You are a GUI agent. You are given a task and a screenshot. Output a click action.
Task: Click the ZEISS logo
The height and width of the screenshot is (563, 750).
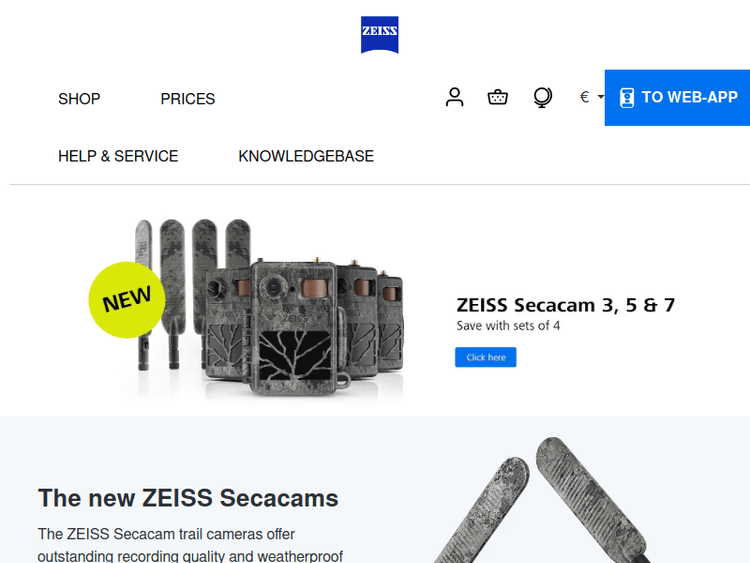tap(379, 35)
